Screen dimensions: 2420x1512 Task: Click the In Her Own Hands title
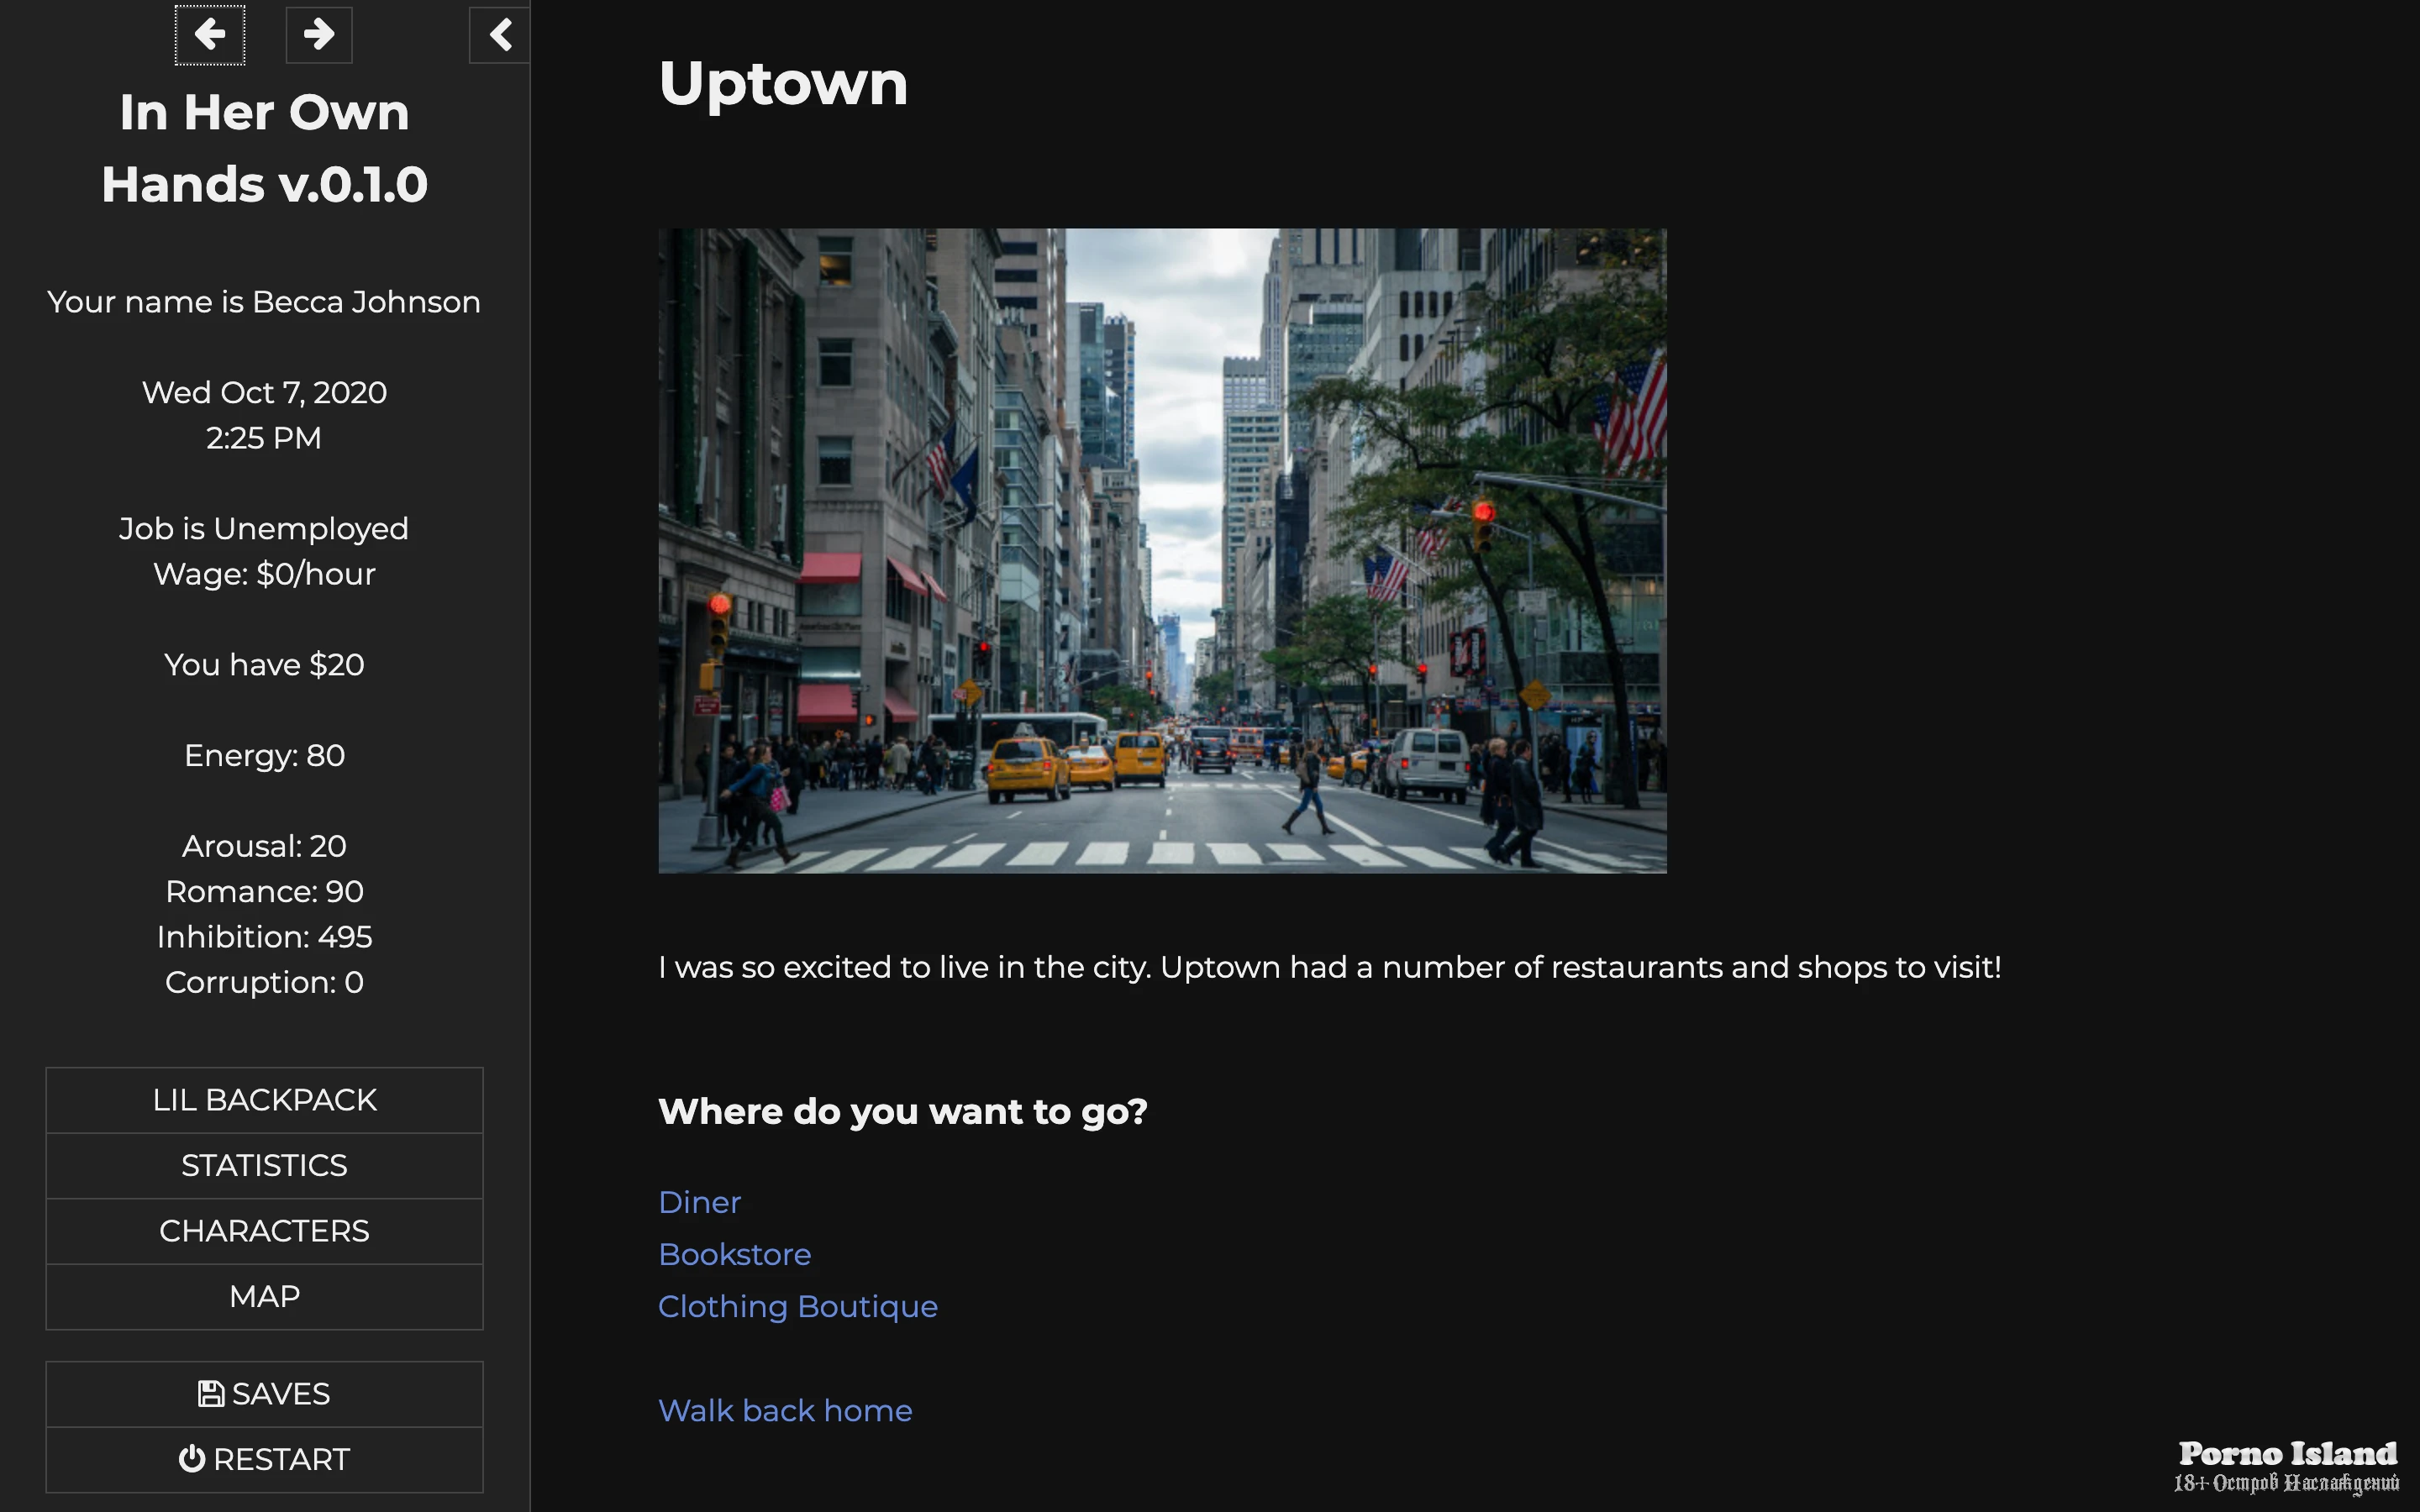click(x=264, y=148)
